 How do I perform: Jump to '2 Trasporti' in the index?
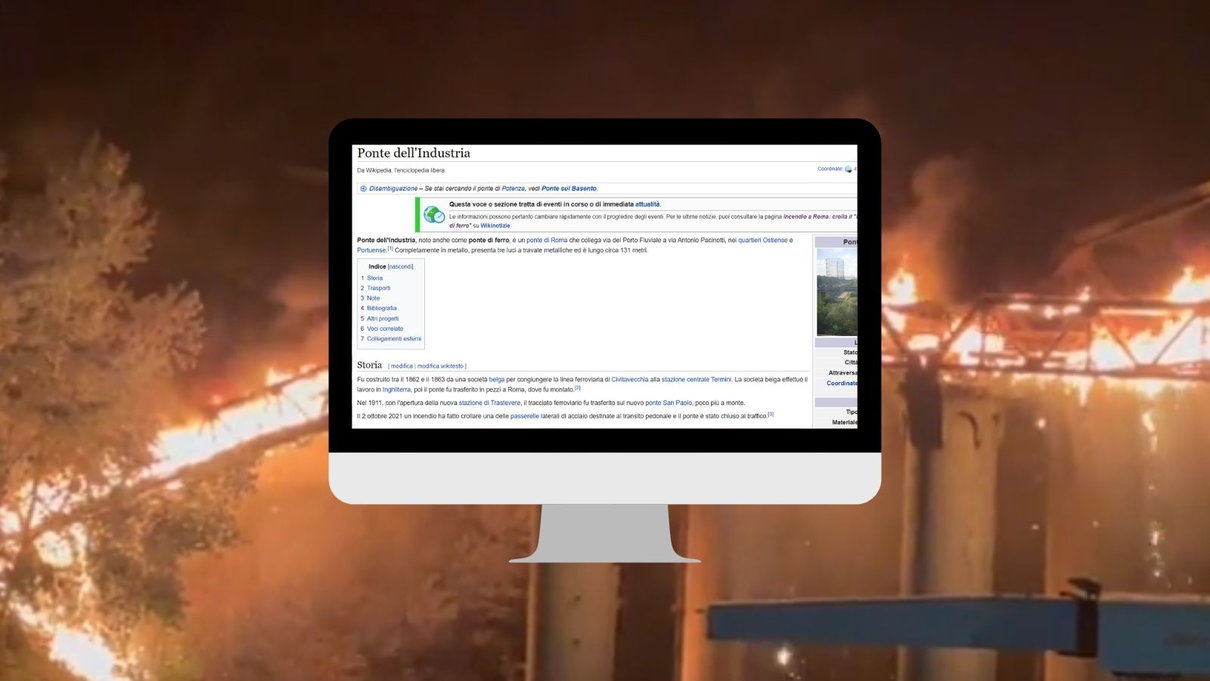click(376, 288)
